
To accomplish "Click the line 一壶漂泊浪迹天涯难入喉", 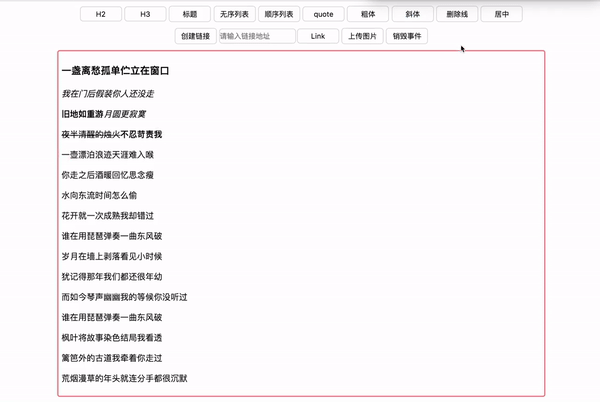I will tap(108, 155).
